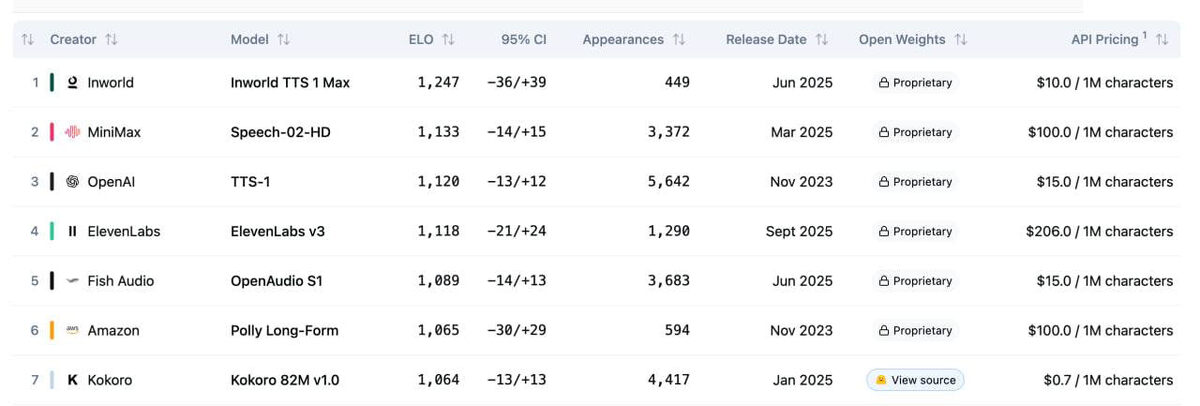Open View source for Kokoro 82M
1200x406 pixels.
[915, 380]
